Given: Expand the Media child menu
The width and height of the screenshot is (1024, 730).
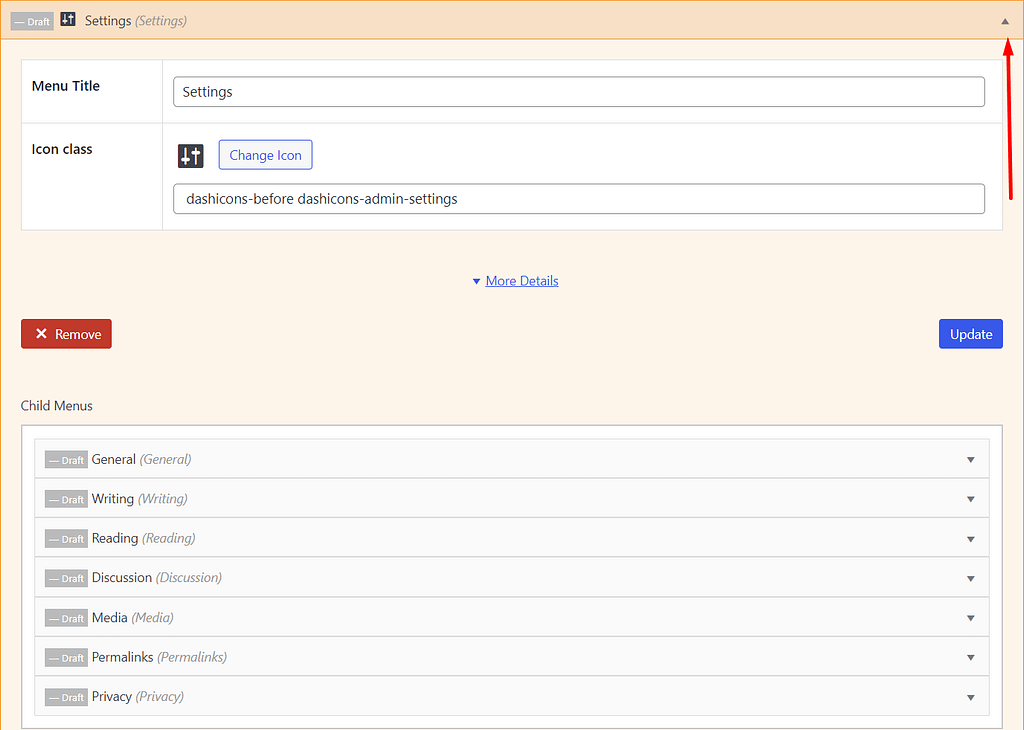Looking at the screenshot, I should coord(970,617).
